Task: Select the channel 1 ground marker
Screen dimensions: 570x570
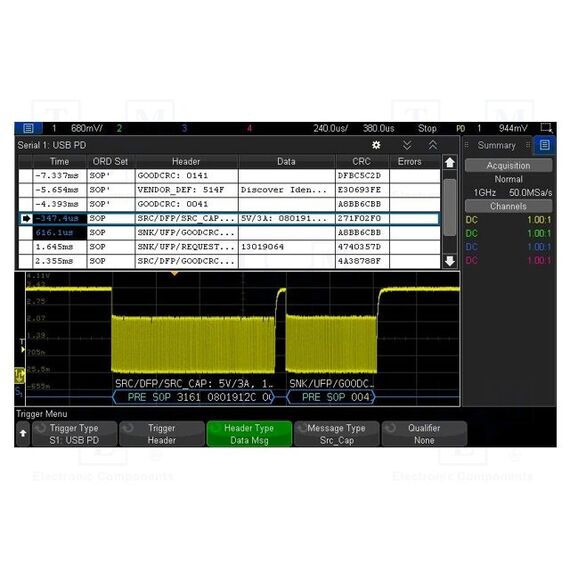Action: point(19,376)
